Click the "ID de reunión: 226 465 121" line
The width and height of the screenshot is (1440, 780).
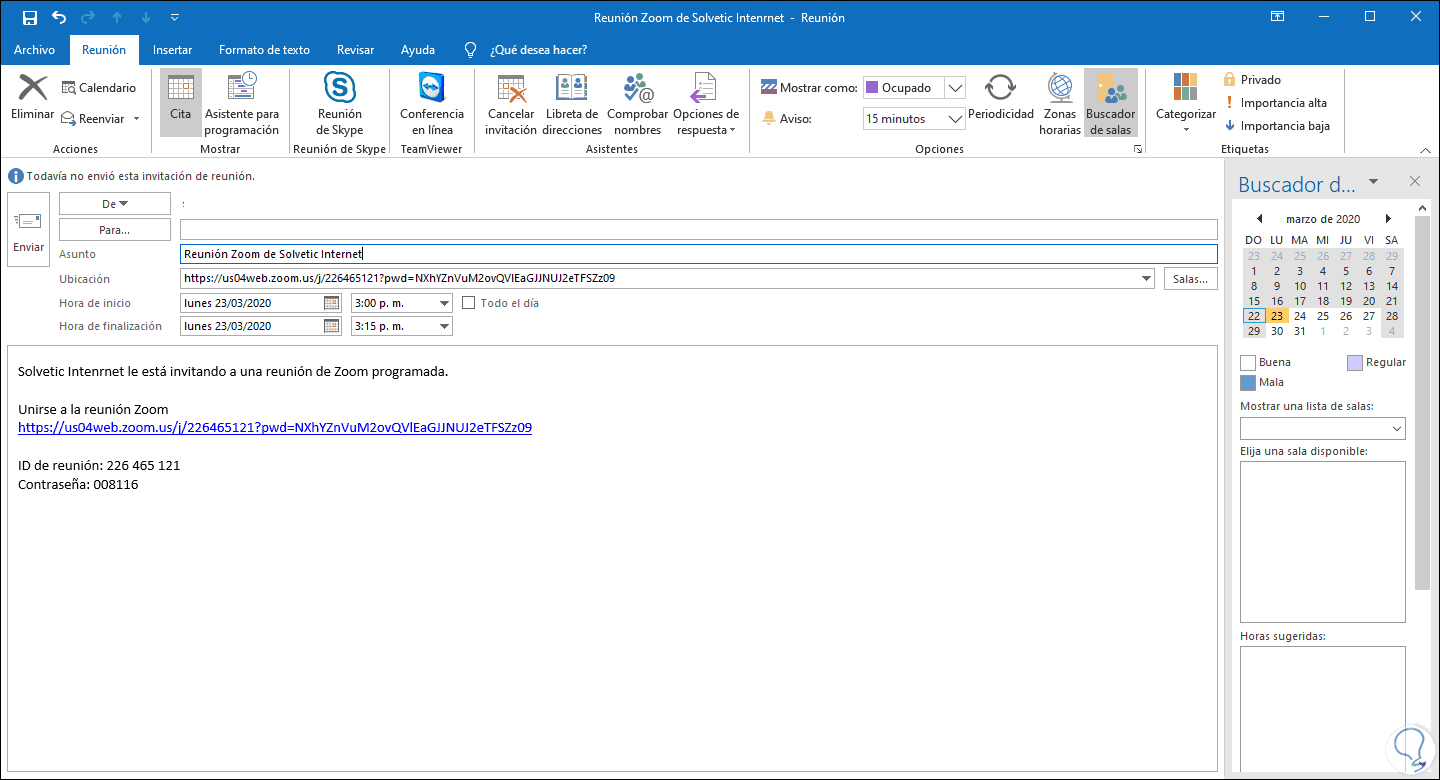click(x=99, y=466)
